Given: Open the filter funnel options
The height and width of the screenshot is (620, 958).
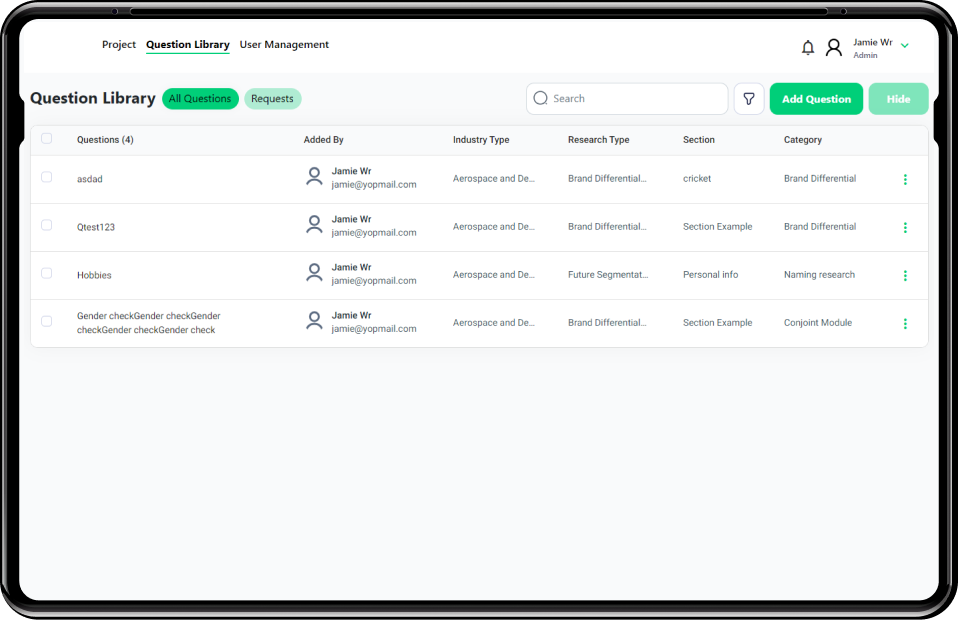Looking at the screenshot, I should 749,99.
